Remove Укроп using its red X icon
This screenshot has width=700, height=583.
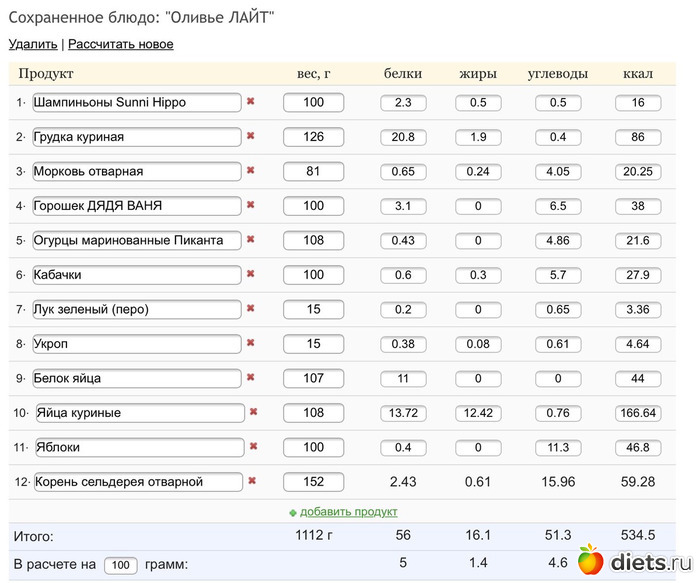pyautogui.click(x=251, y=343)
